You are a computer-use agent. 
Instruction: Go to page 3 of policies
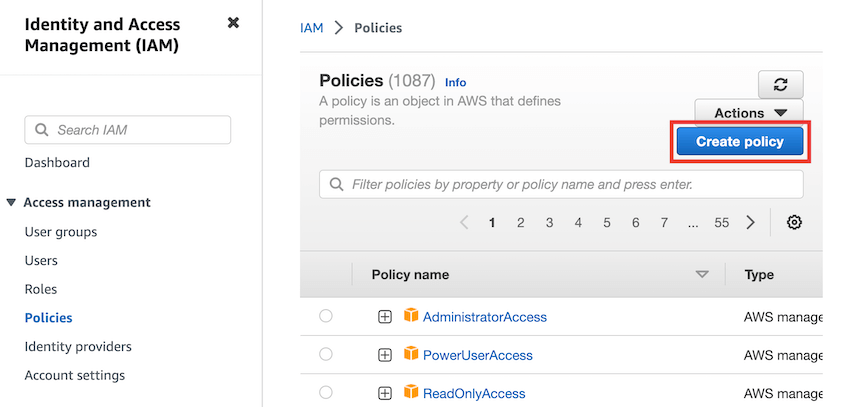coord(549,223)
